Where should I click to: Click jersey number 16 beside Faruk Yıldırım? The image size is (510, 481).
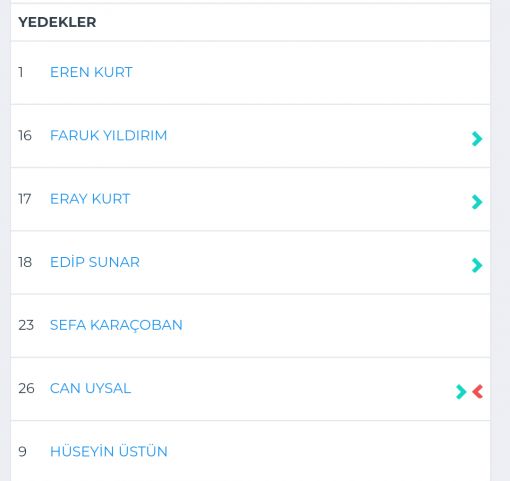coord(25,136)
